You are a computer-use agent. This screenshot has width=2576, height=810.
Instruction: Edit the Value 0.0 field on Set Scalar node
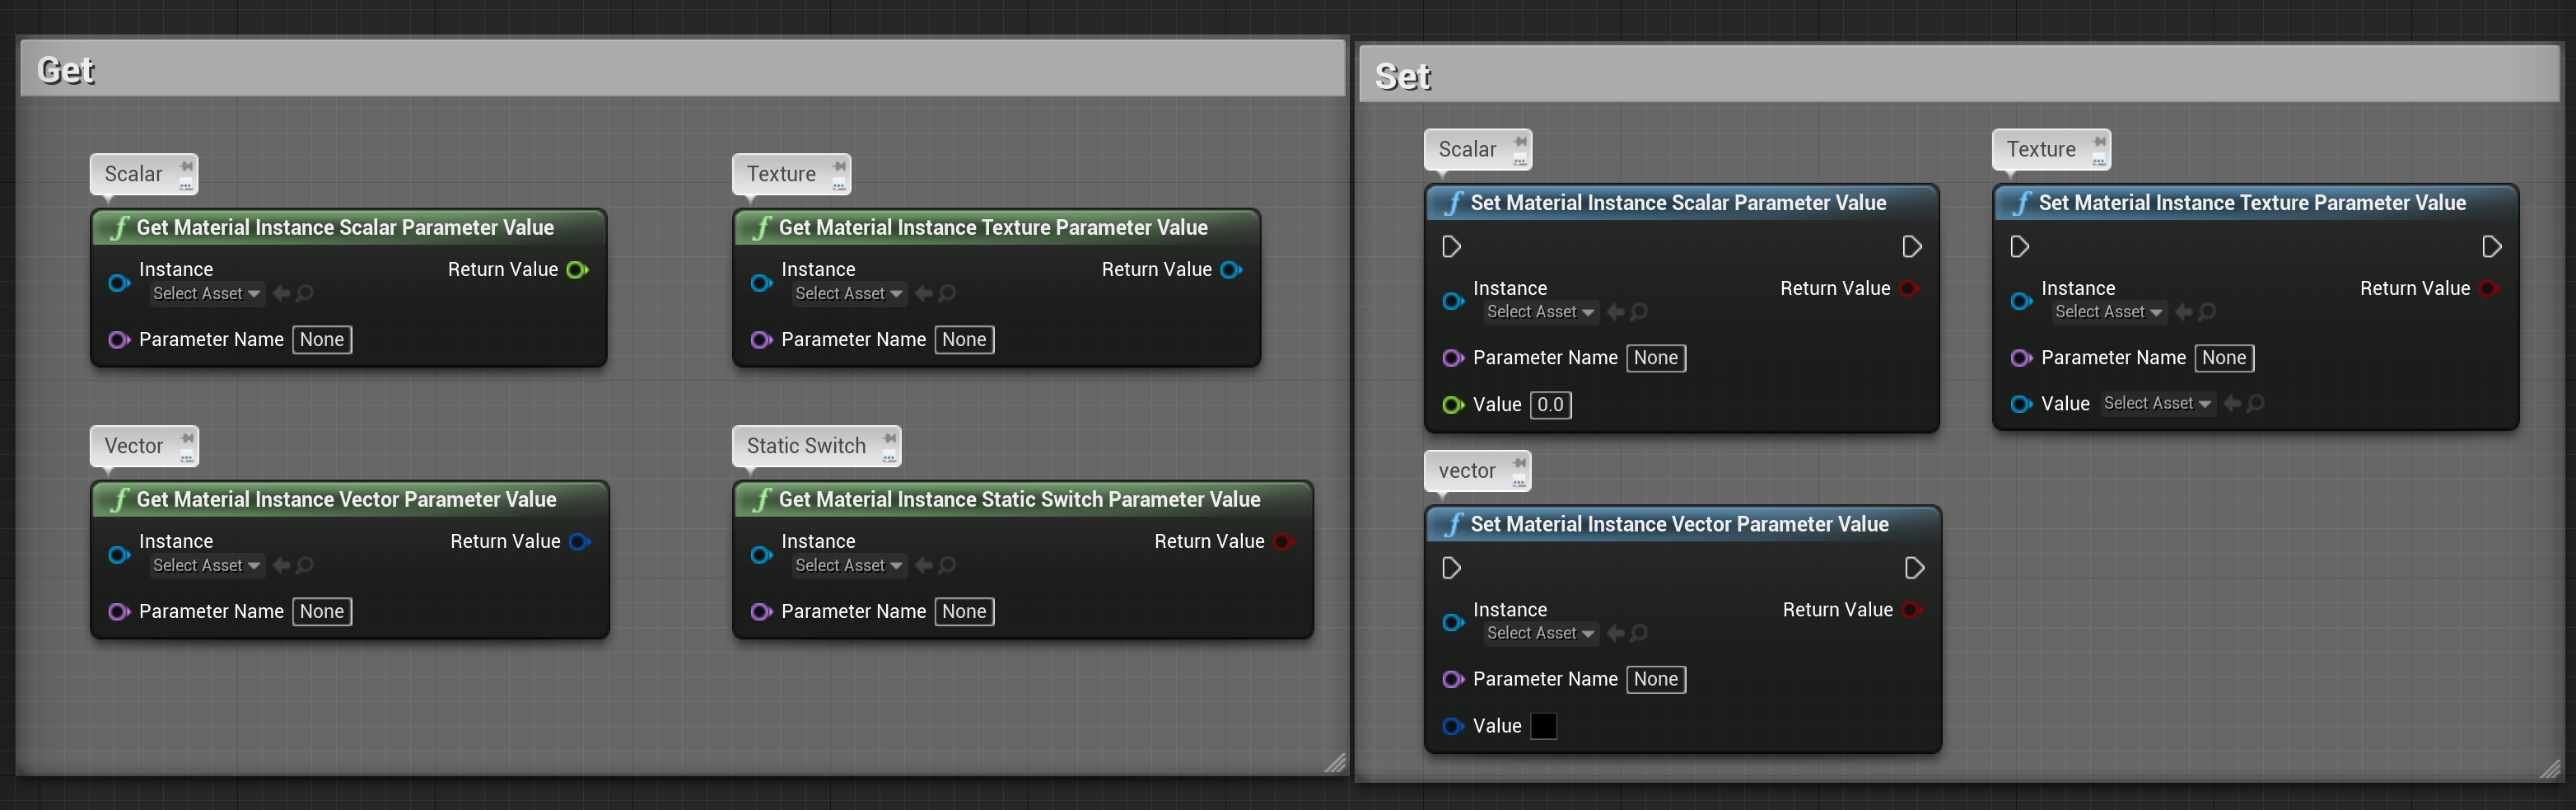[1550, 405]
